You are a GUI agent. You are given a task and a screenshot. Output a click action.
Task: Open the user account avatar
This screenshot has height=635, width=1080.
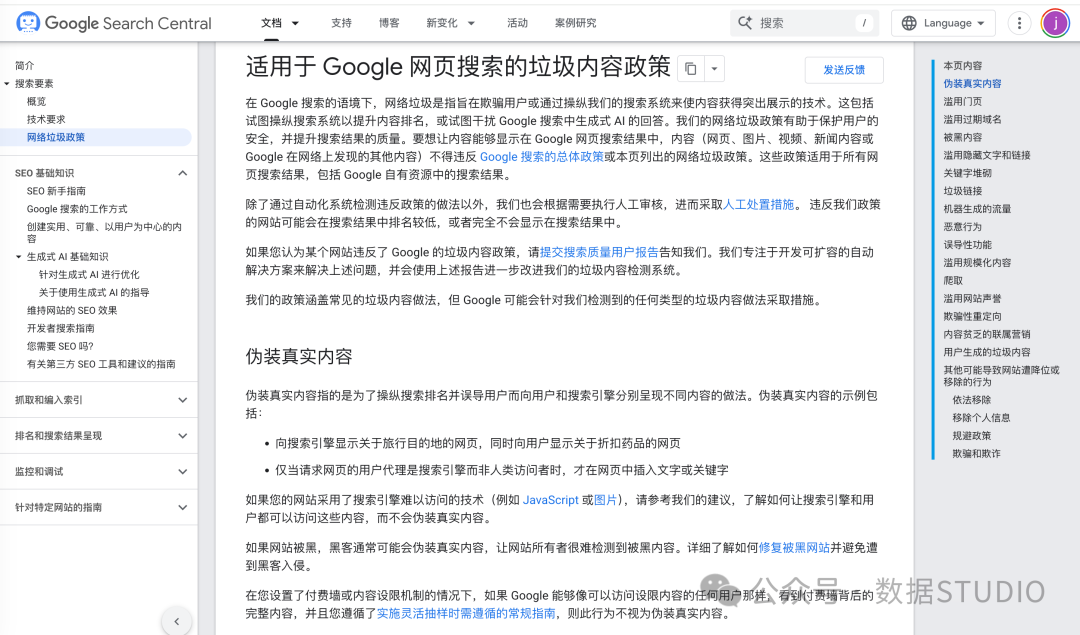coord(1055,23)
